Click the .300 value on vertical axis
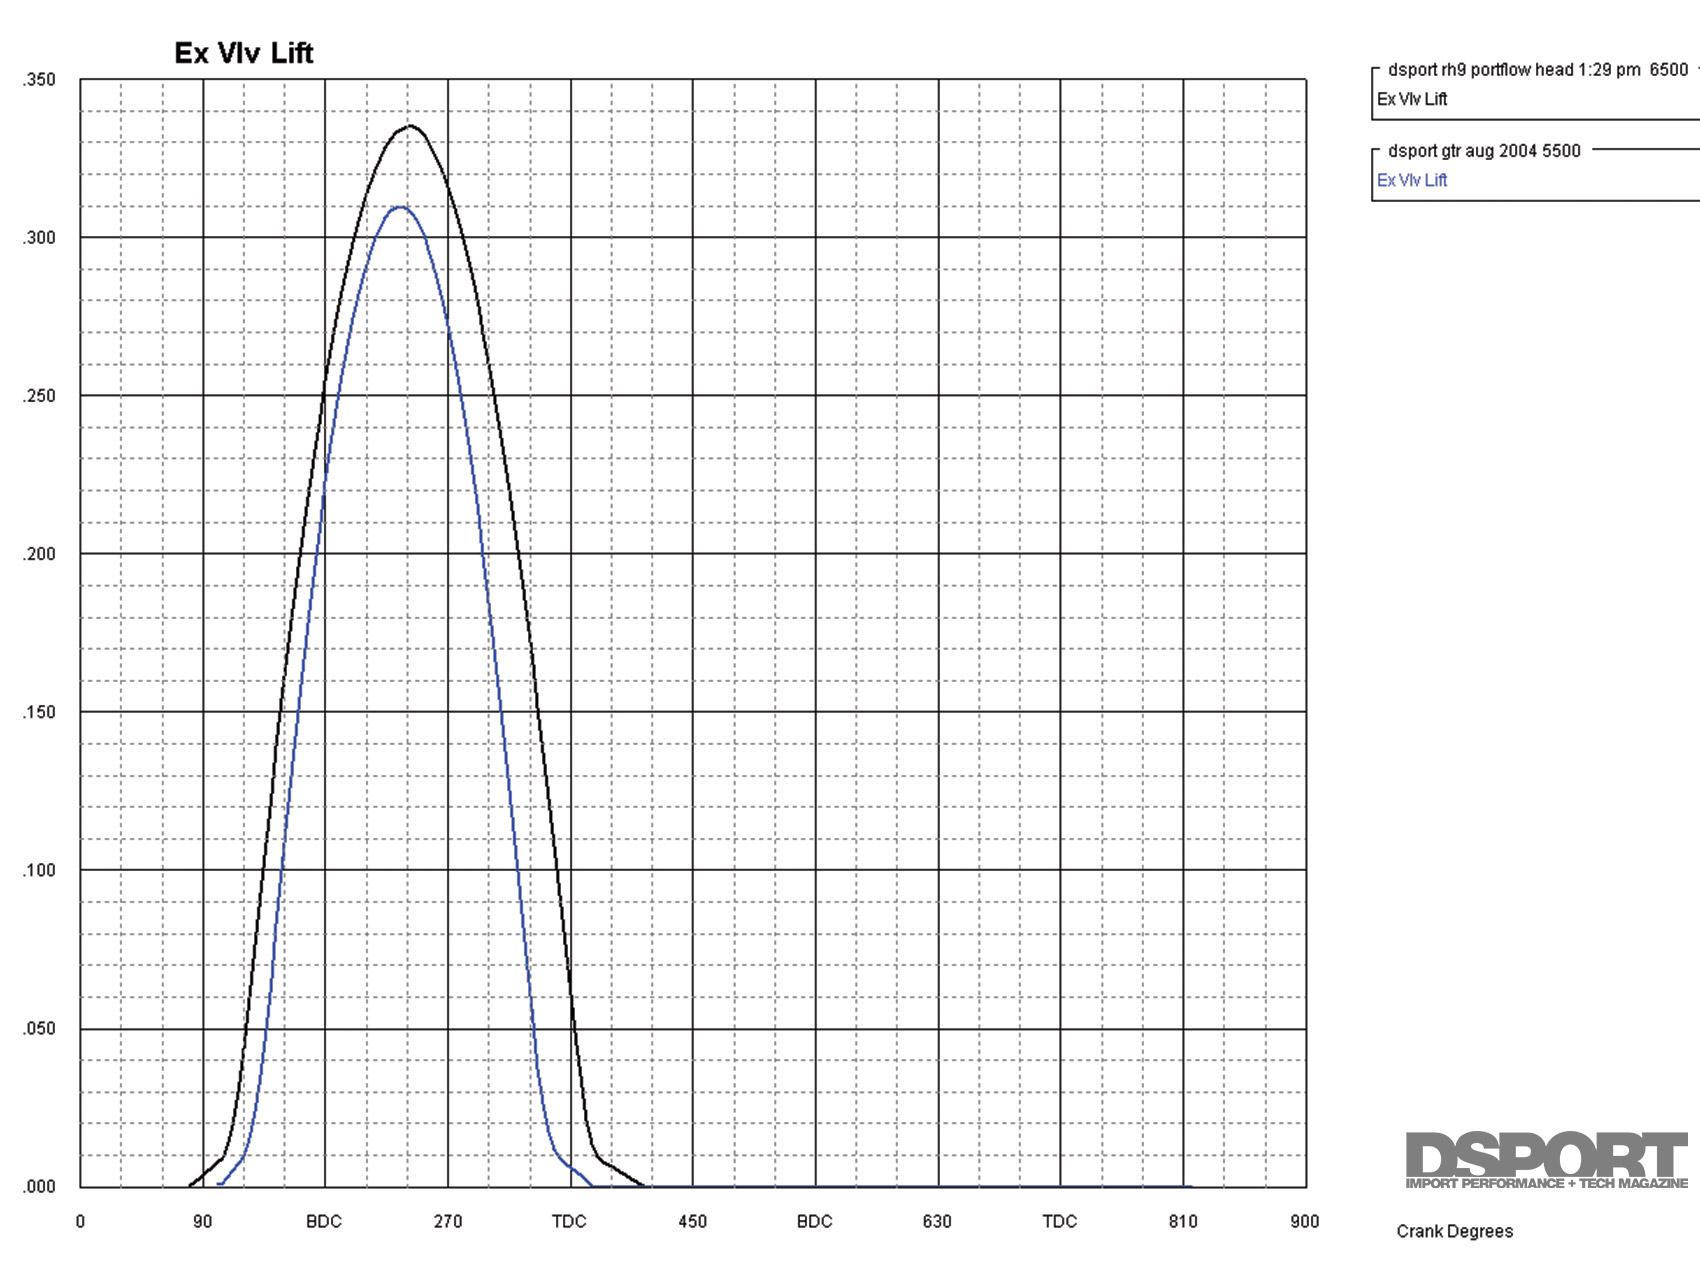1700x1275 pixels. point(39,238)
